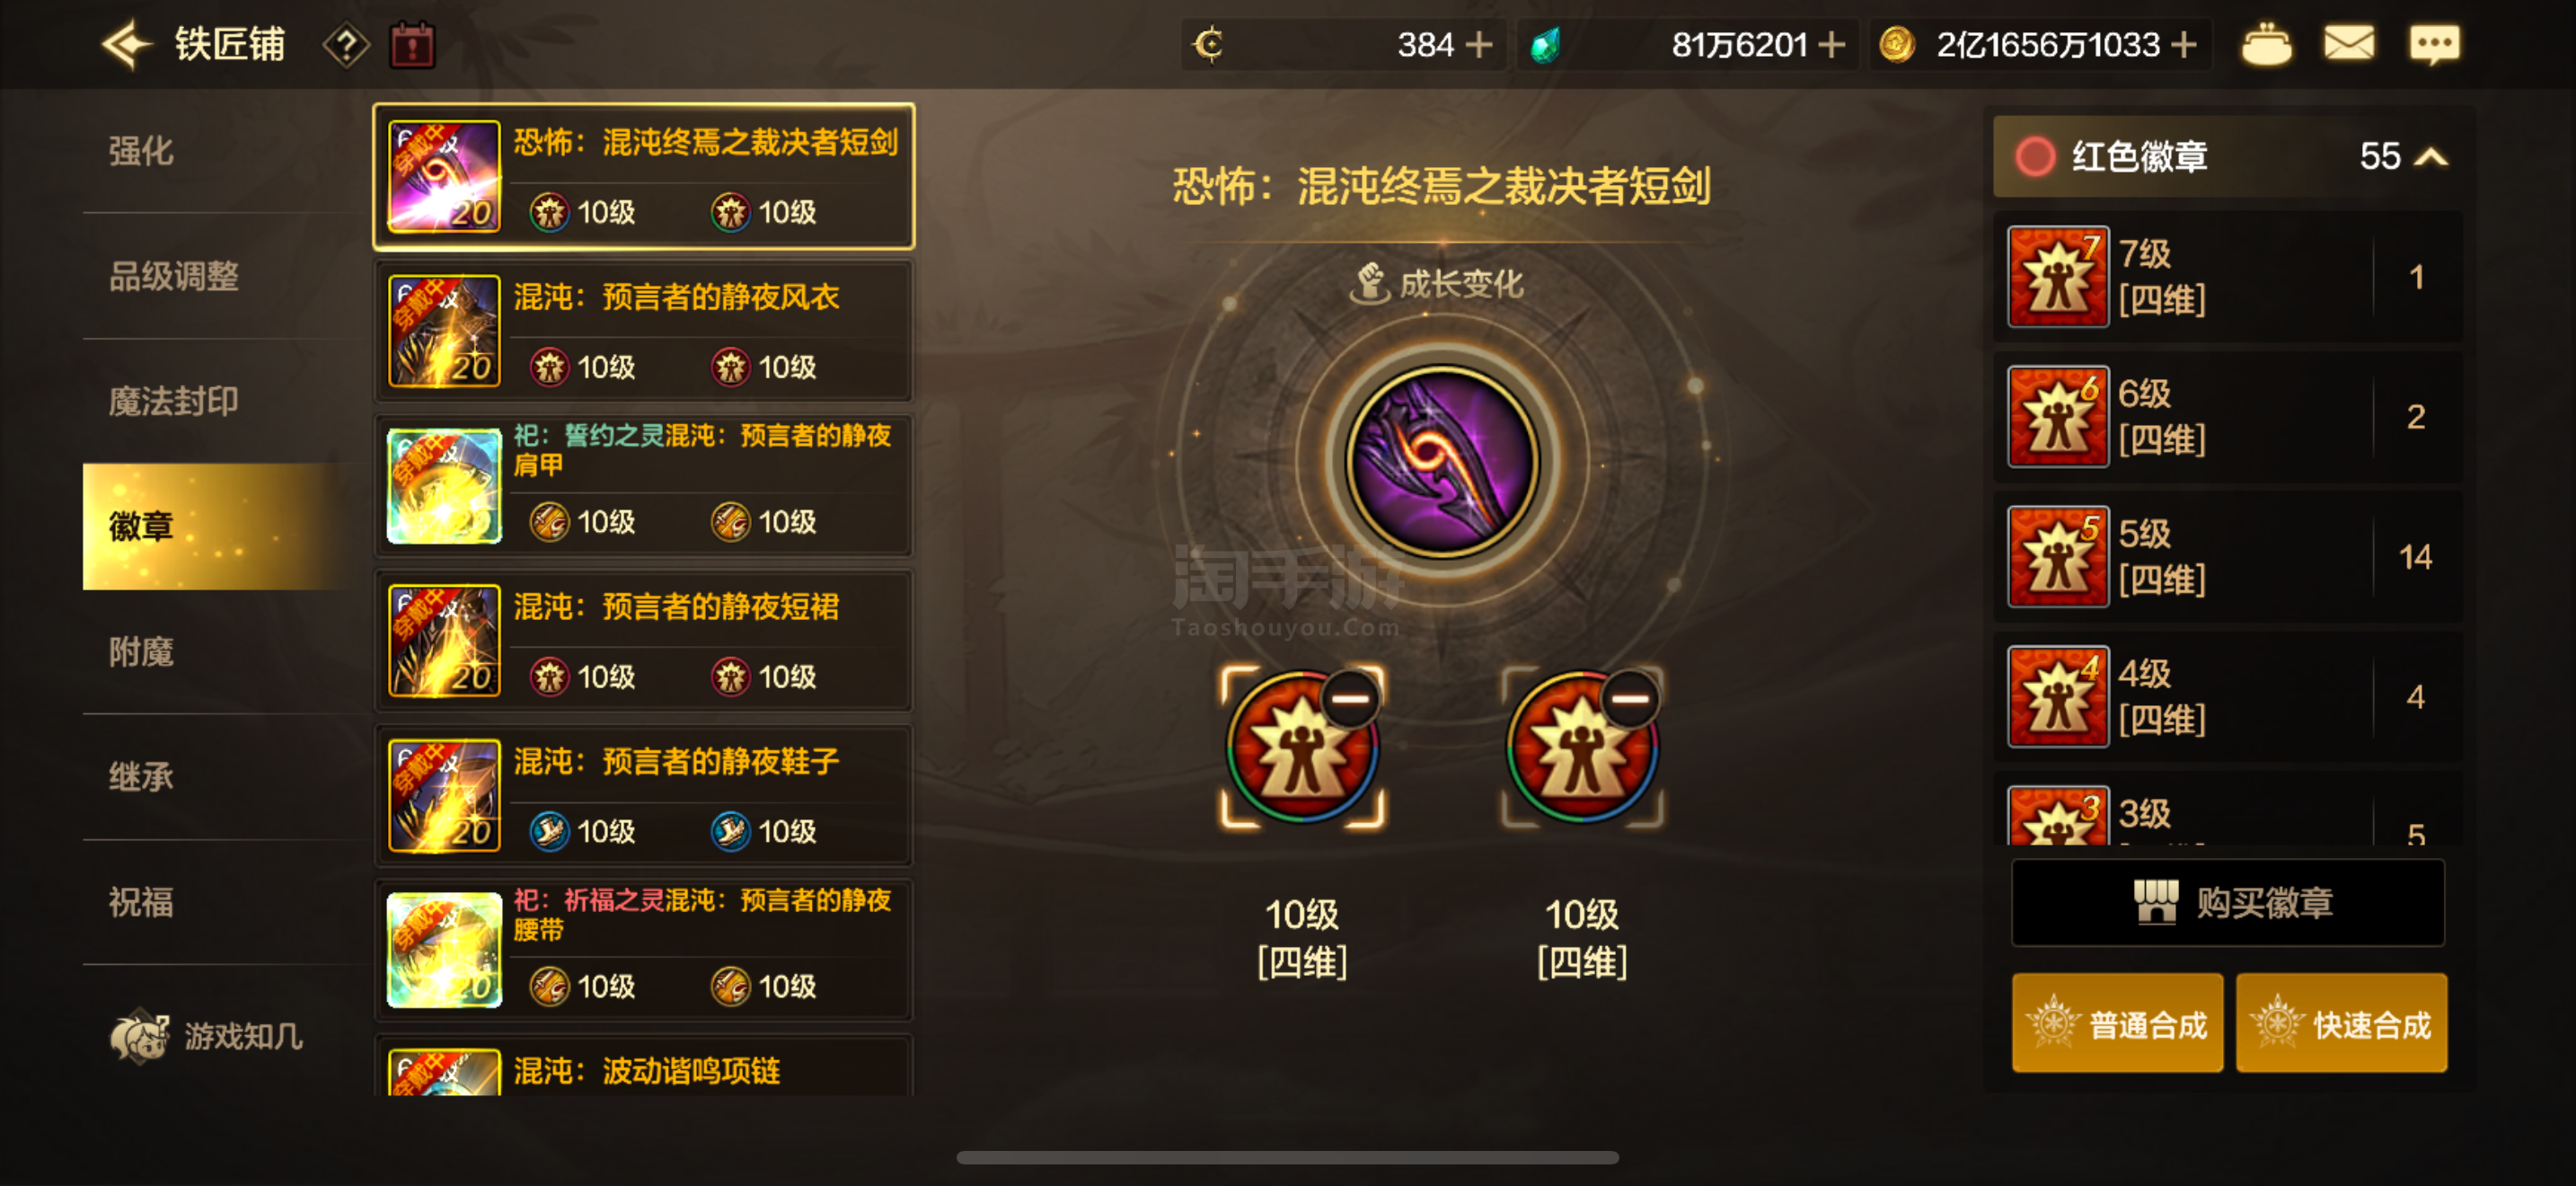
Task: Click the 游戏知几 mascot icon
Action: [x=139, y=1035]
